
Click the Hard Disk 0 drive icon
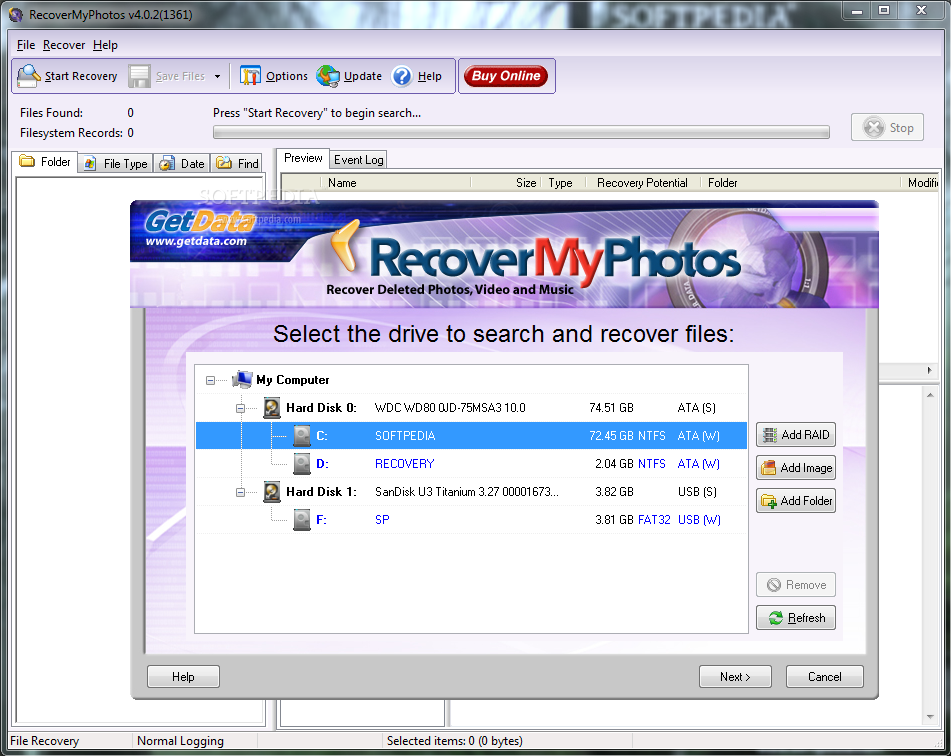click(x=272, y=408)
